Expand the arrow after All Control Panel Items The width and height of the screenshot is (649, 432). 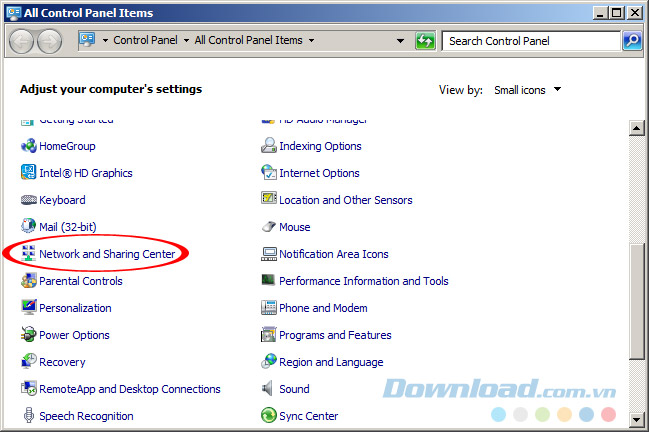coord(311,41)
